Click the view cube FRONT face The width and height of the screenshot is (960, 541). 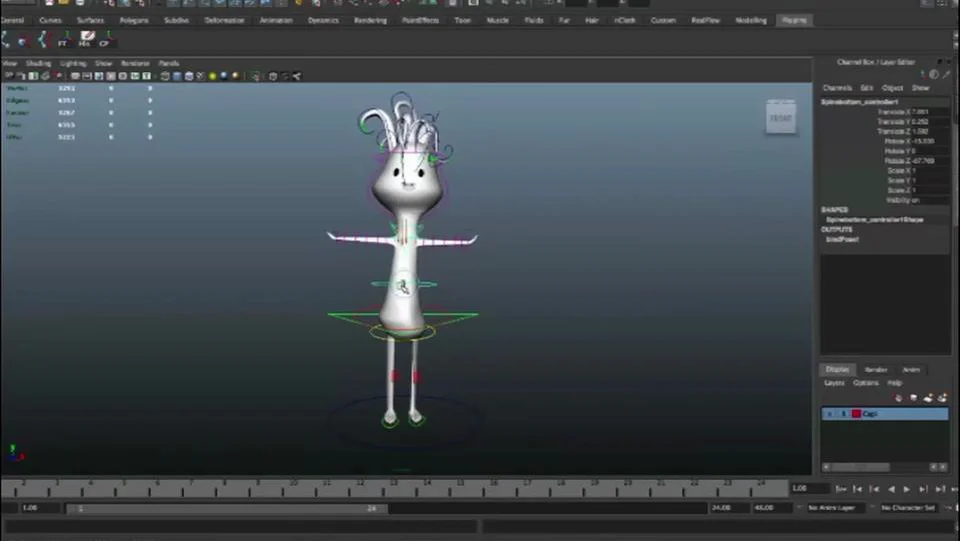coord(781,118)
